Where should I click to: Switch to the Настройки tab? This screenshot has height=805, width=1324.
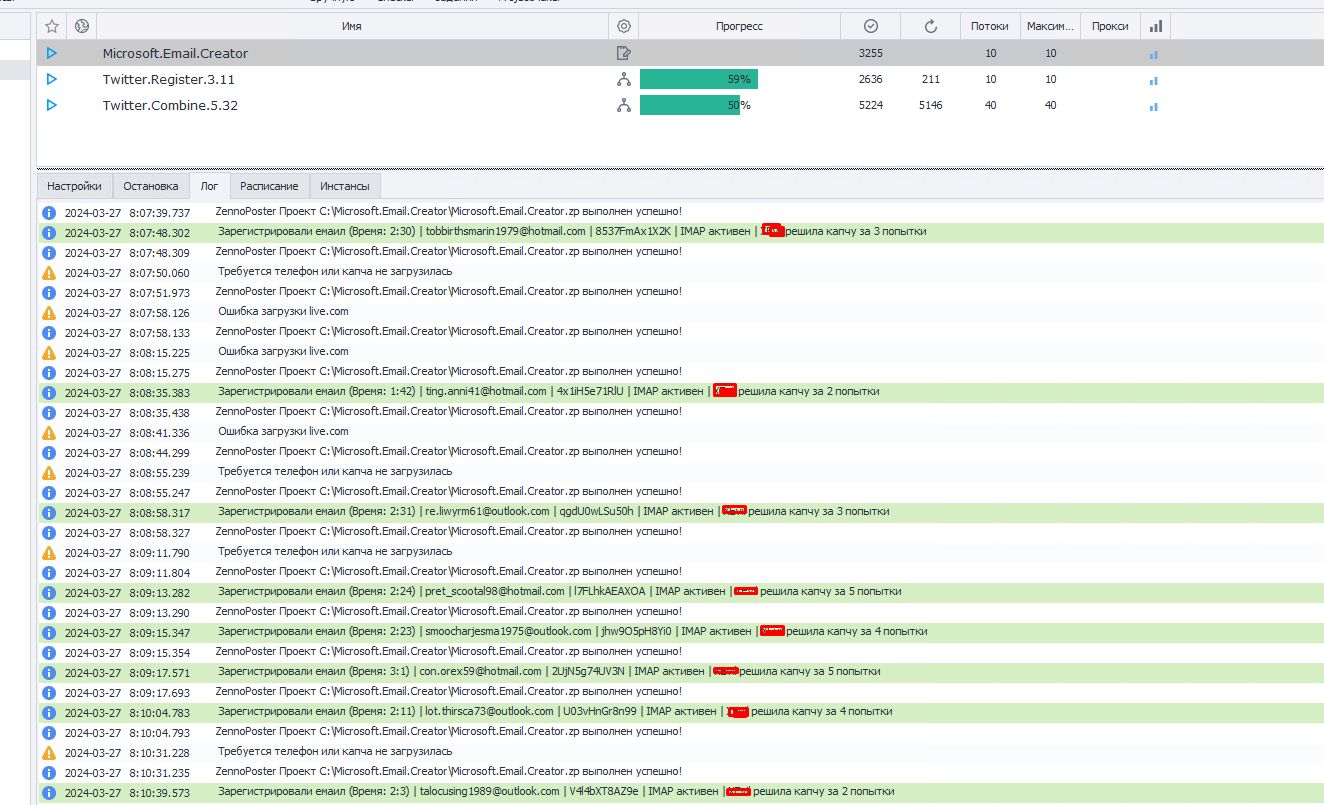[74, 186]
